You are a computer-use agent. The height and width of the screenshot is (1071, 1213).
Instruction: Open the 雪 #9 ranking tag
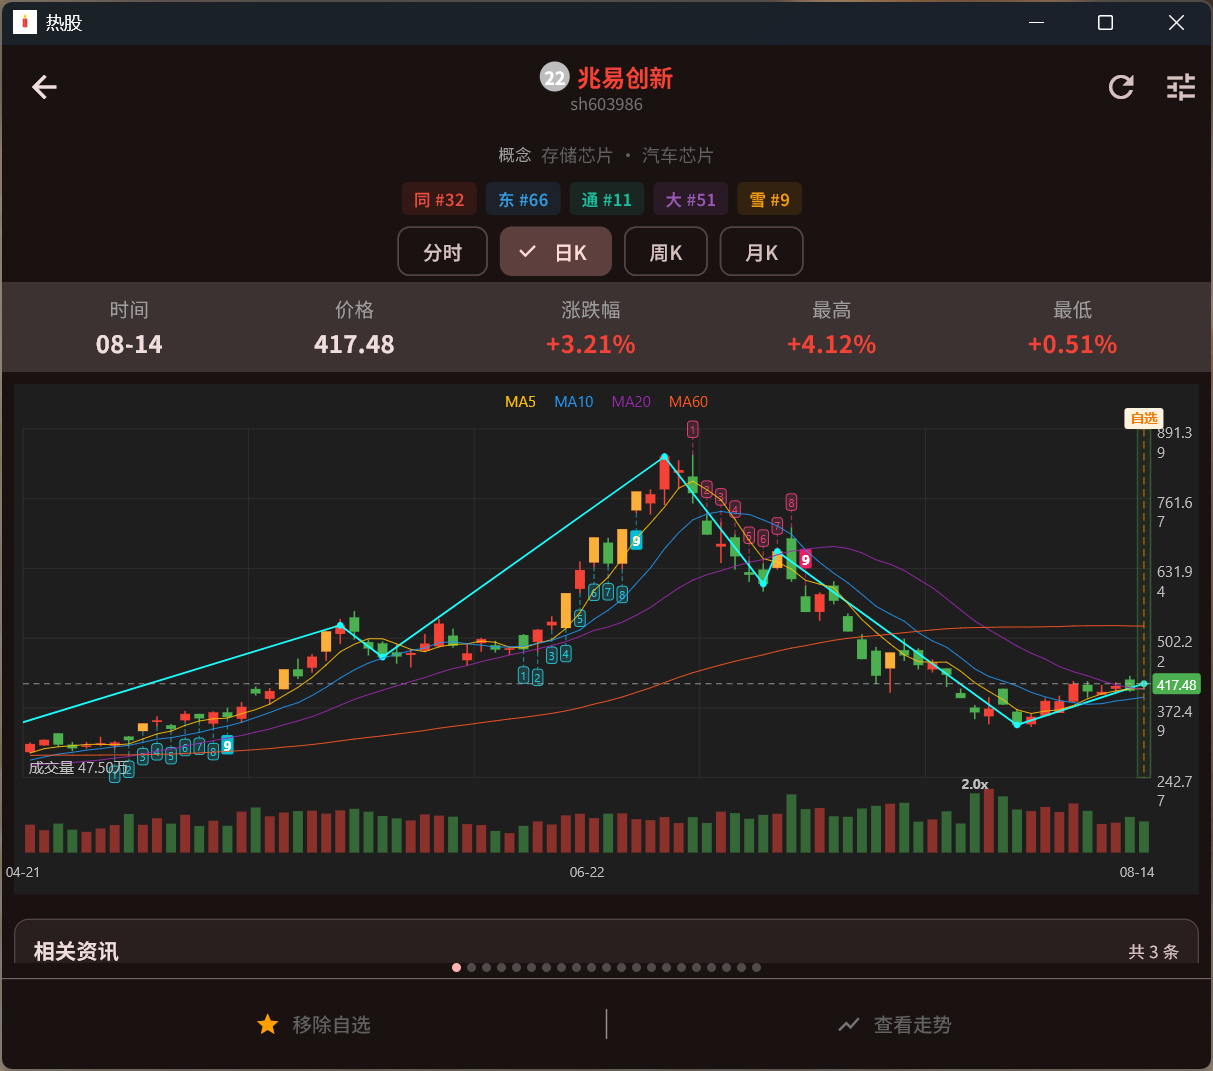(x=770, y=199)
